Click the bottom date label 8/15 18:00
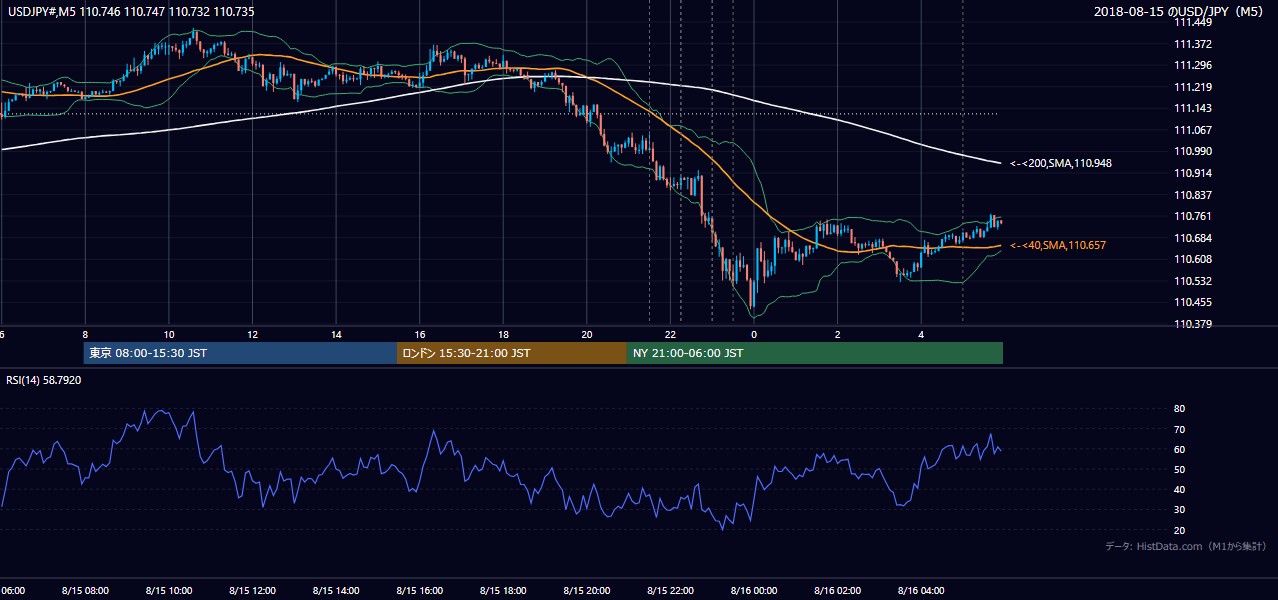1278x600 pixels. click(x=503, y=590)
